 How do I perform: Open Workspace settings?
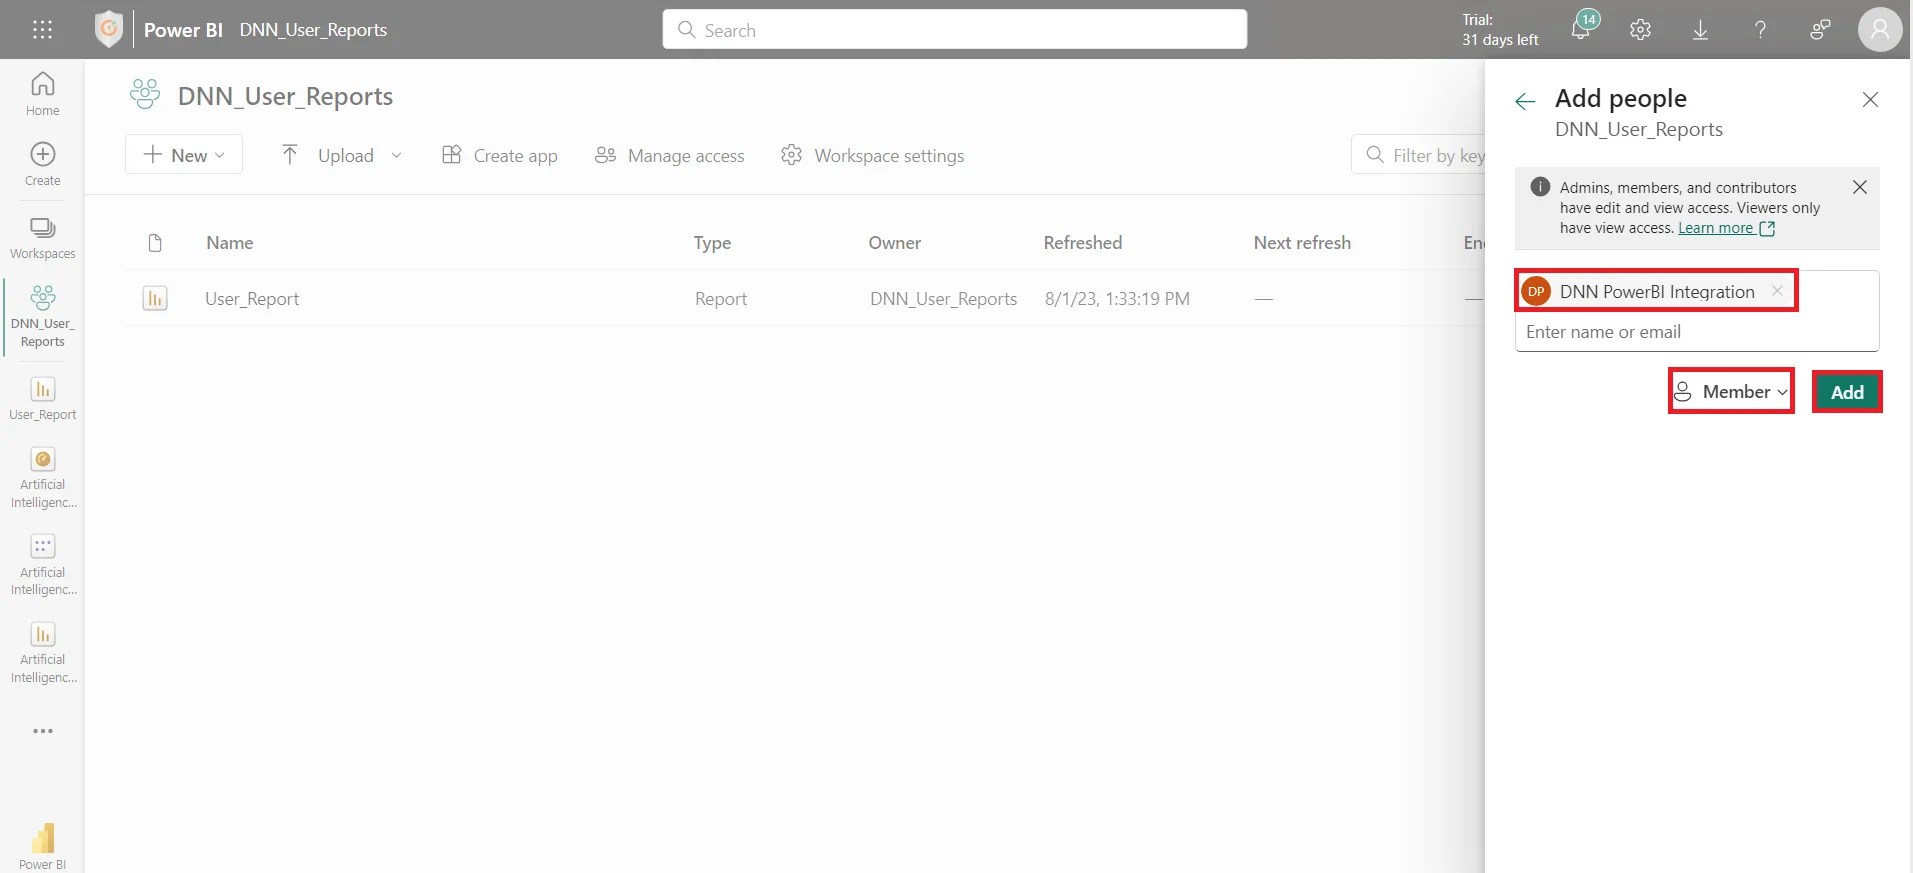[x=872, y=155]
